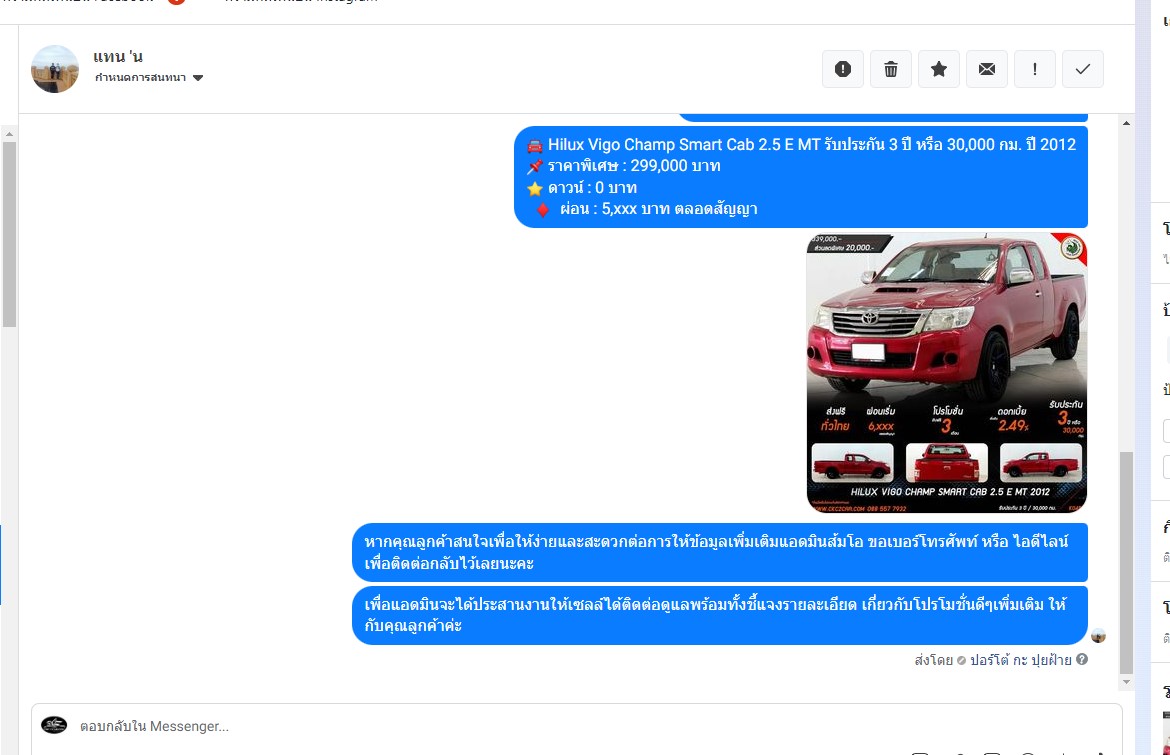Expand กำหนดการสนทนา dropdown arrow
1170x755 pixels.
[x=198, y=78]
